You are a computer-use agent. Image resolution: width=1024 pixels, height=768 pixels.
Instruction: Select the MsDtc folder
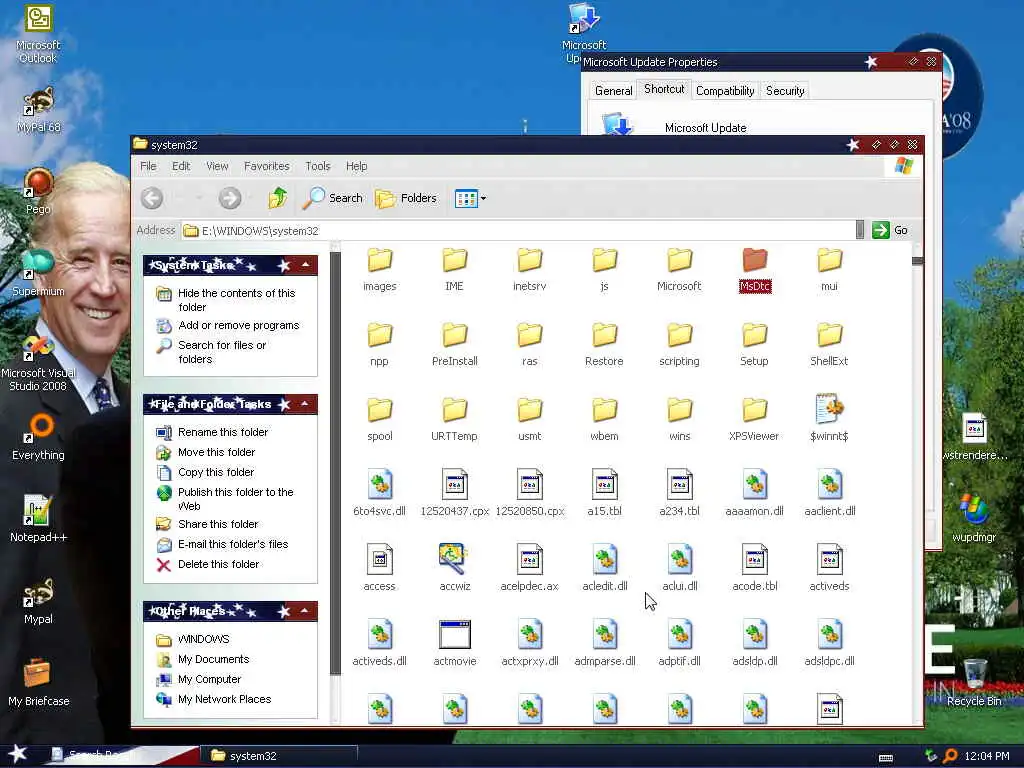click(754, 270)
